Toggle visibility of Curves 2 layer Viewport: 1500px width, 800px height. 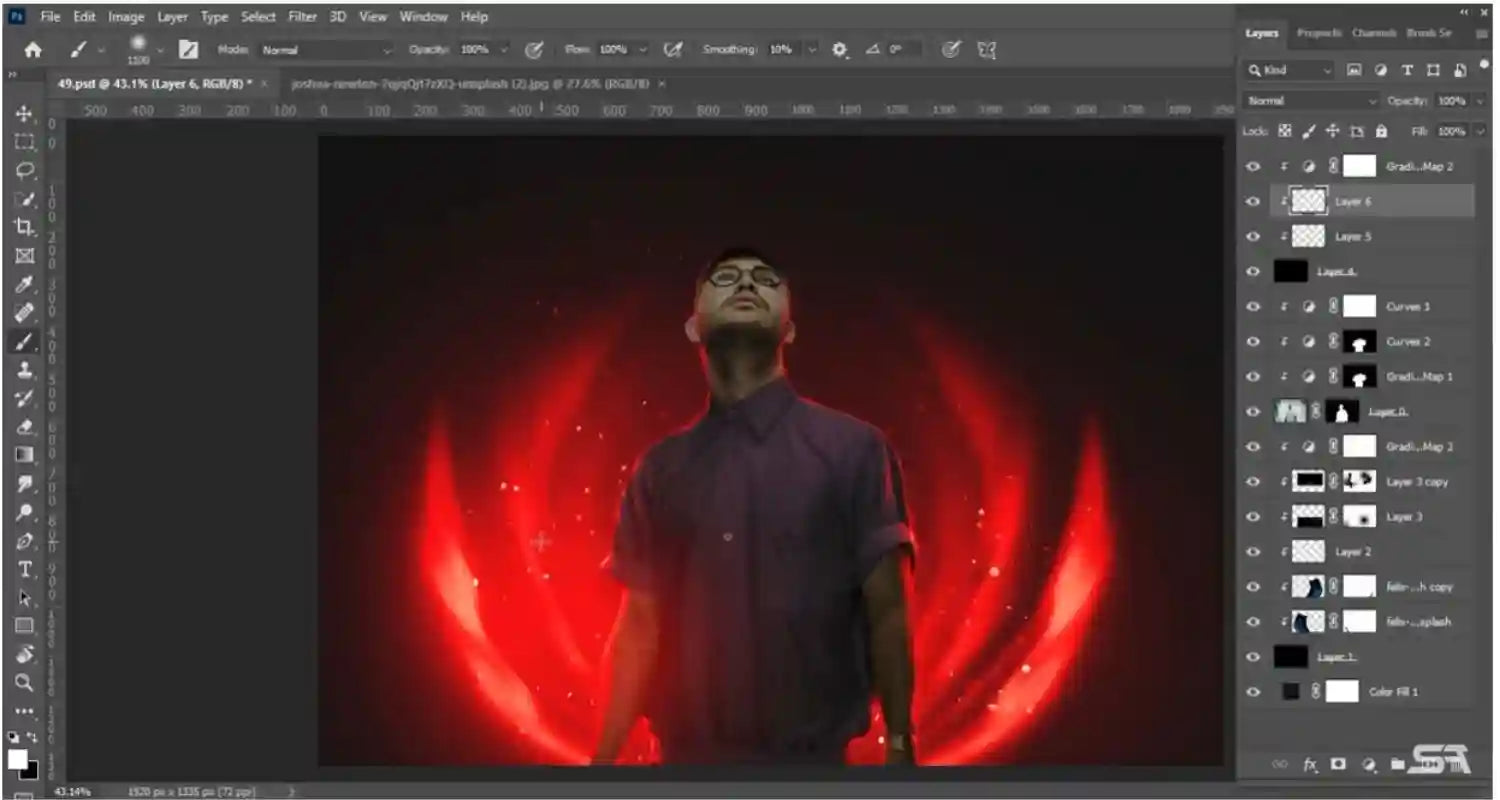tap(1253, 341)
